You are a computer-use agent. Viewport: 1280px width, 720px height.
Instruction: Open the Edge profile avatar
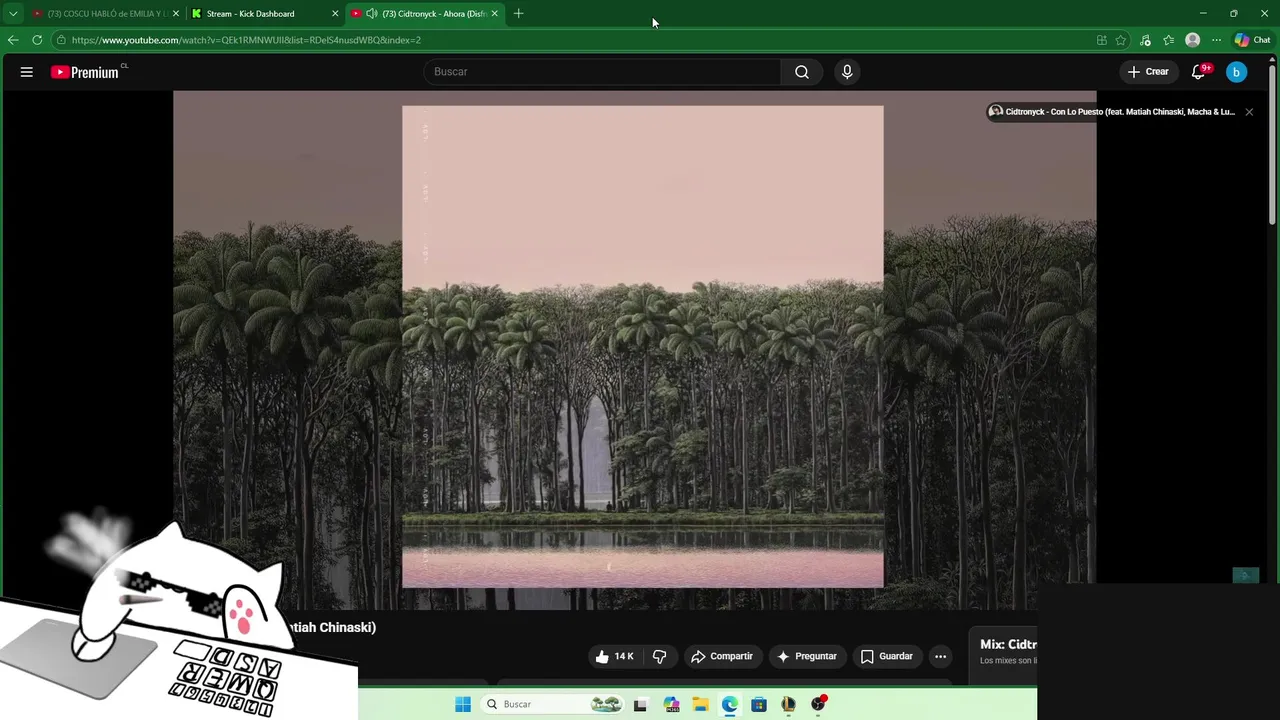point(1192,40)
